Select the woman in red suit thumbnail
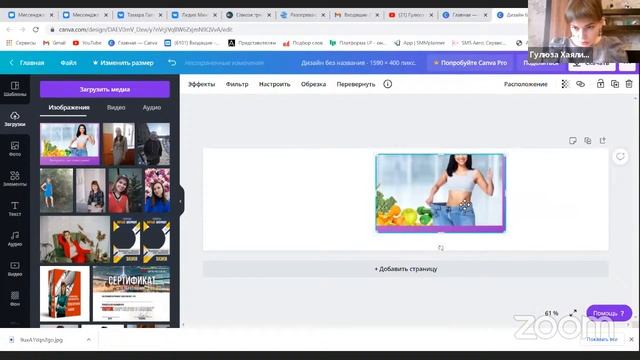This screenshot has width=640, height=360. [x=75, y=240]
